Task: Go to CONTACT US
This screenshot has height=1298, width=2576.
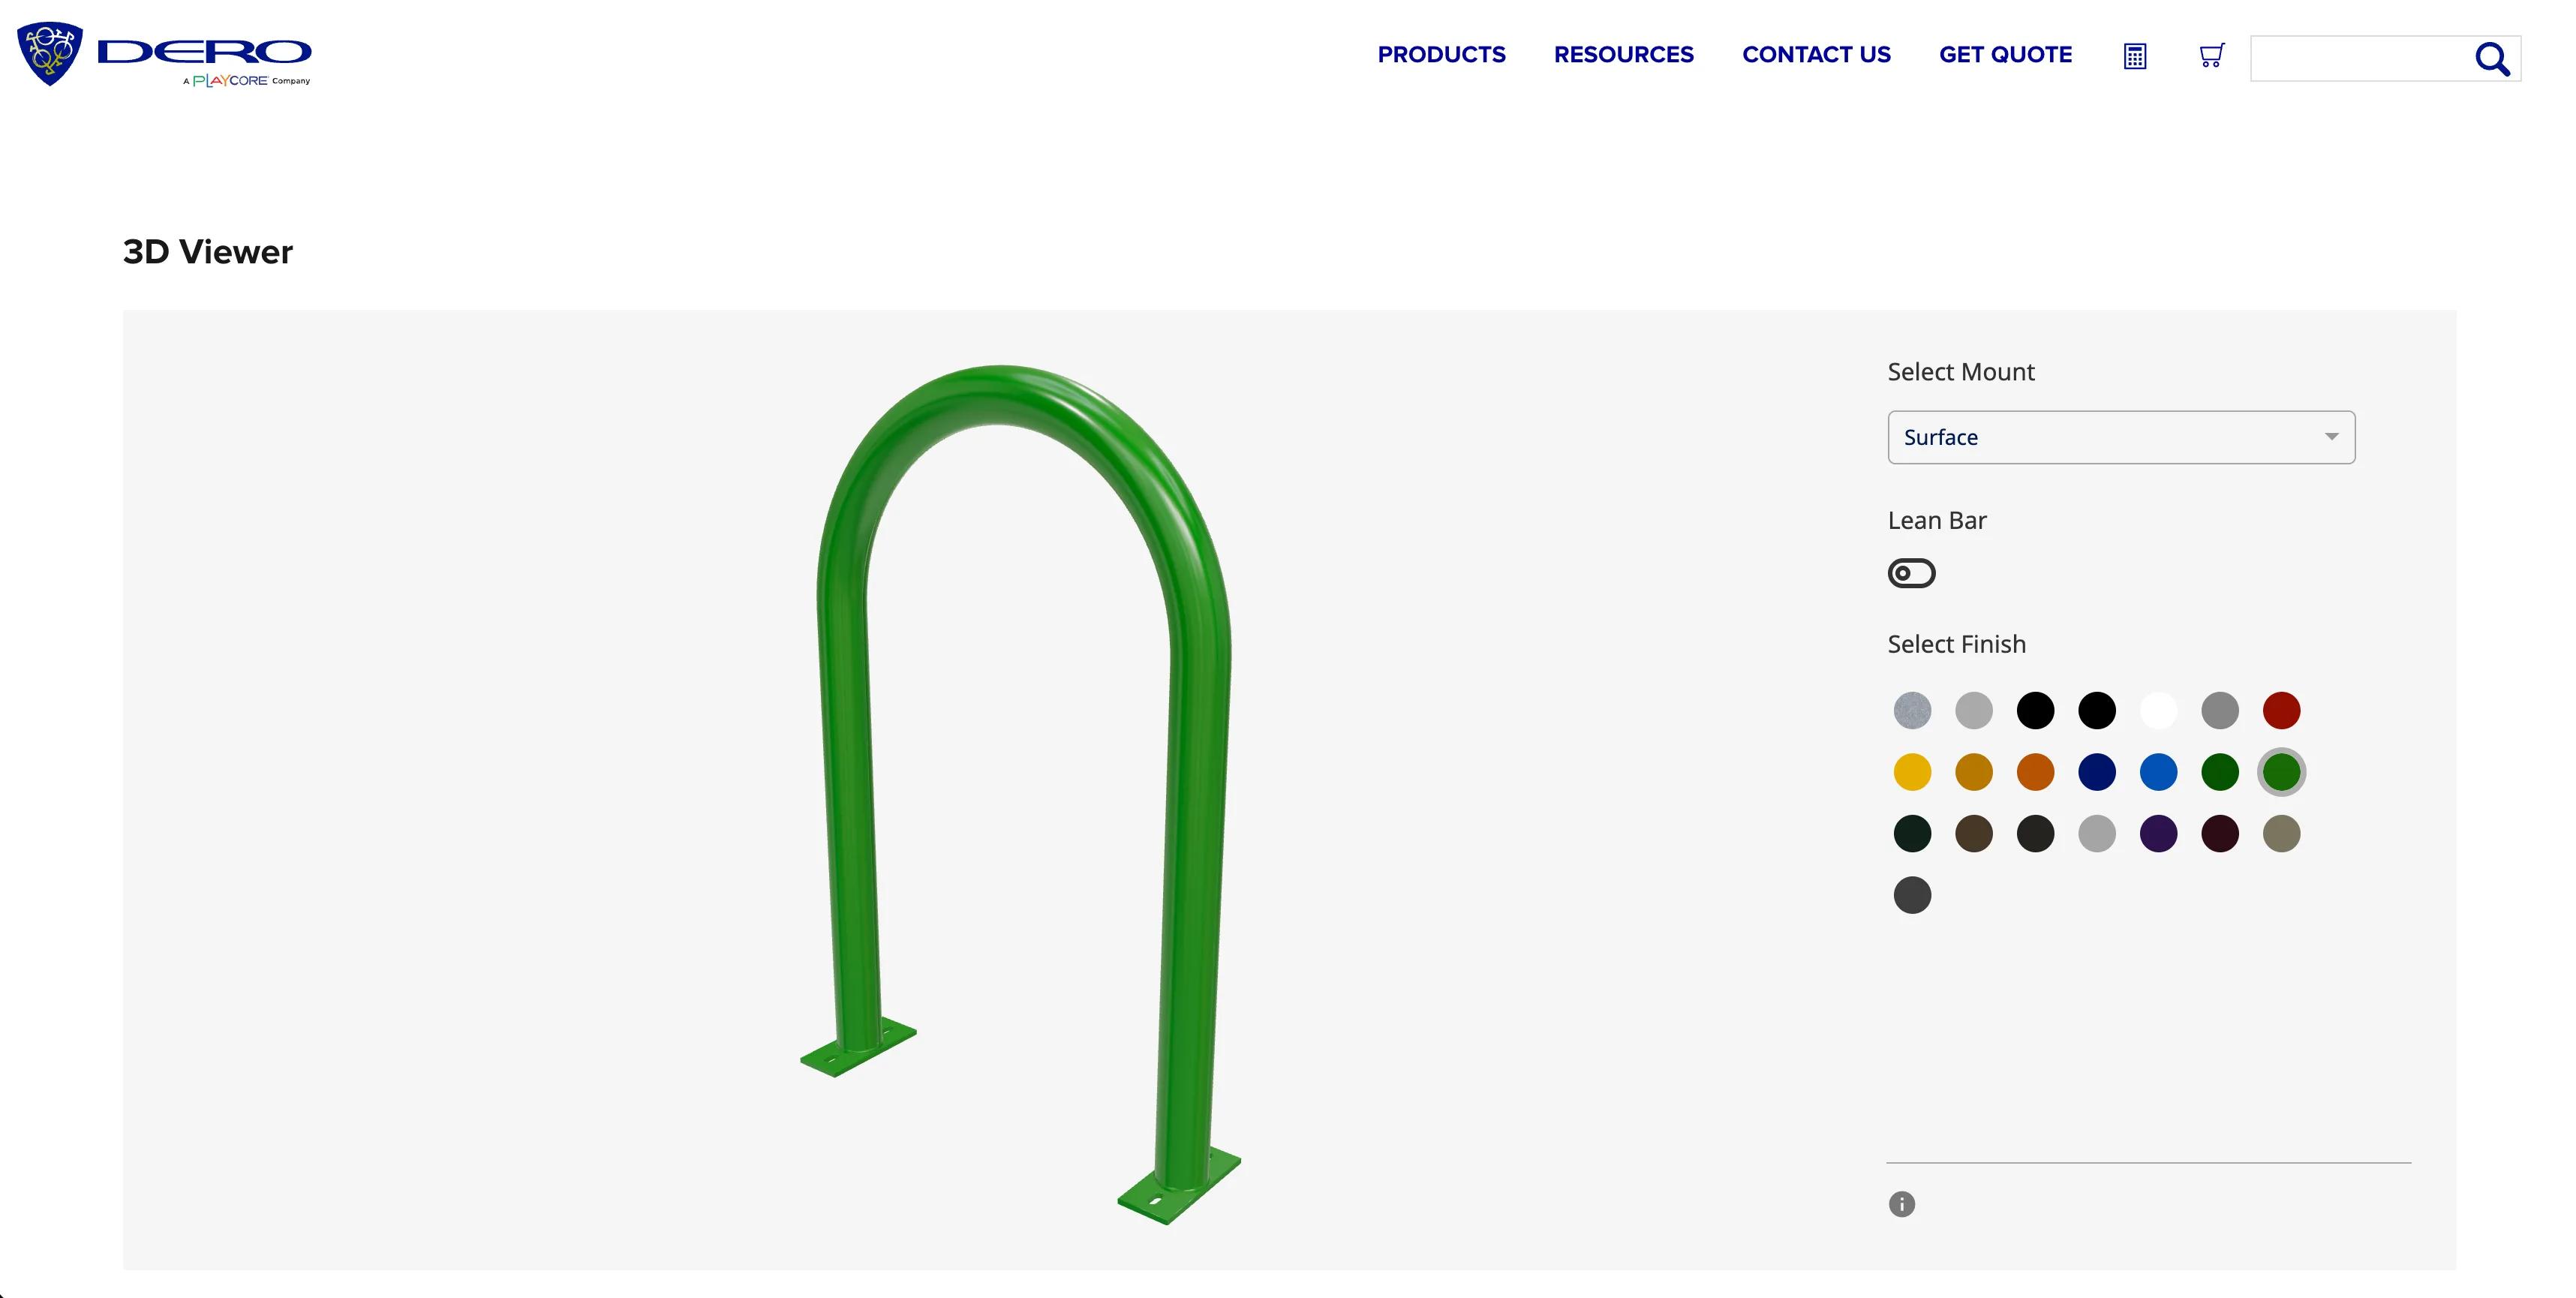Action: point(1816,55)
